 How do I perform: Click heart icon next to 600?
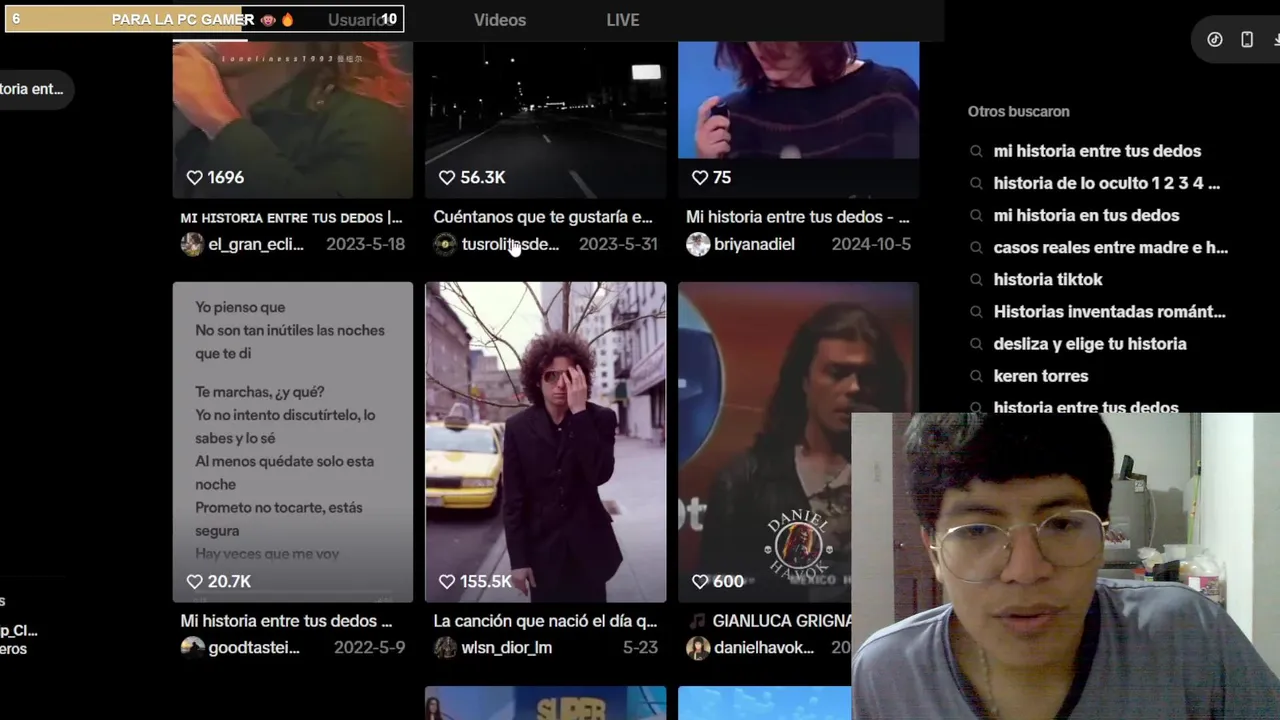click(x=700, y=581)
